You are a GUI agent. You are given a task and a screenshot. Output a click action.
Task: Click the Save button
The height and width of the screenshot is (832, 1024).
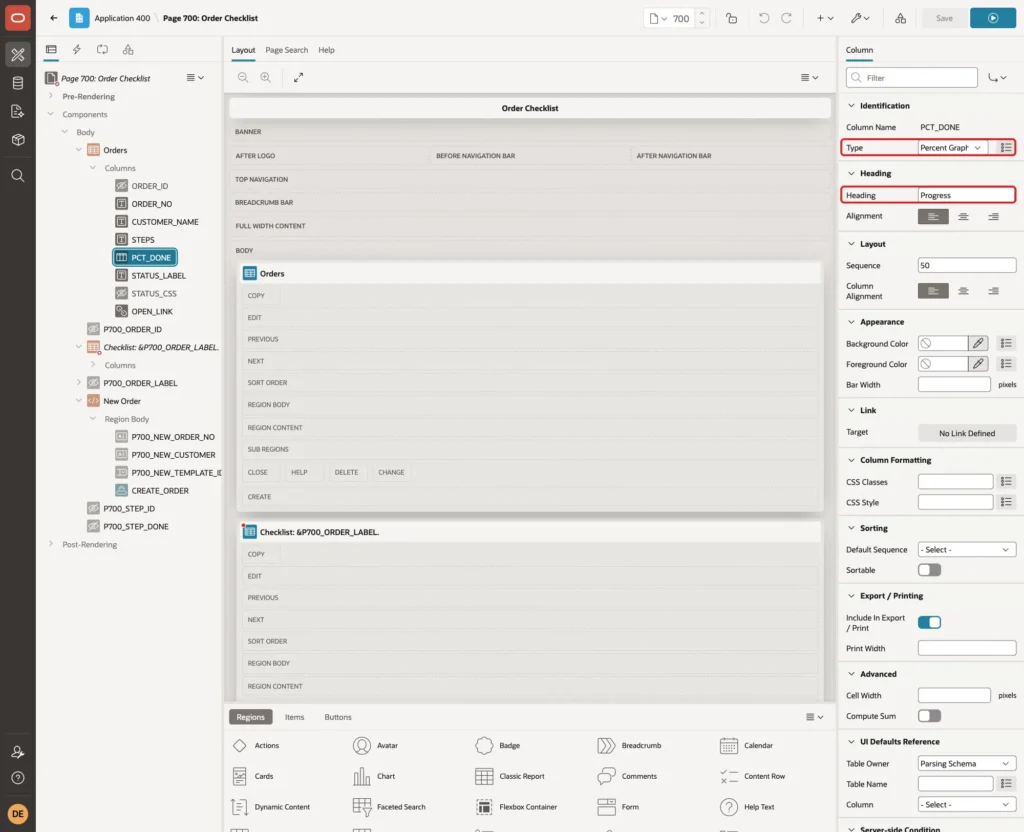tap(944, 18)
